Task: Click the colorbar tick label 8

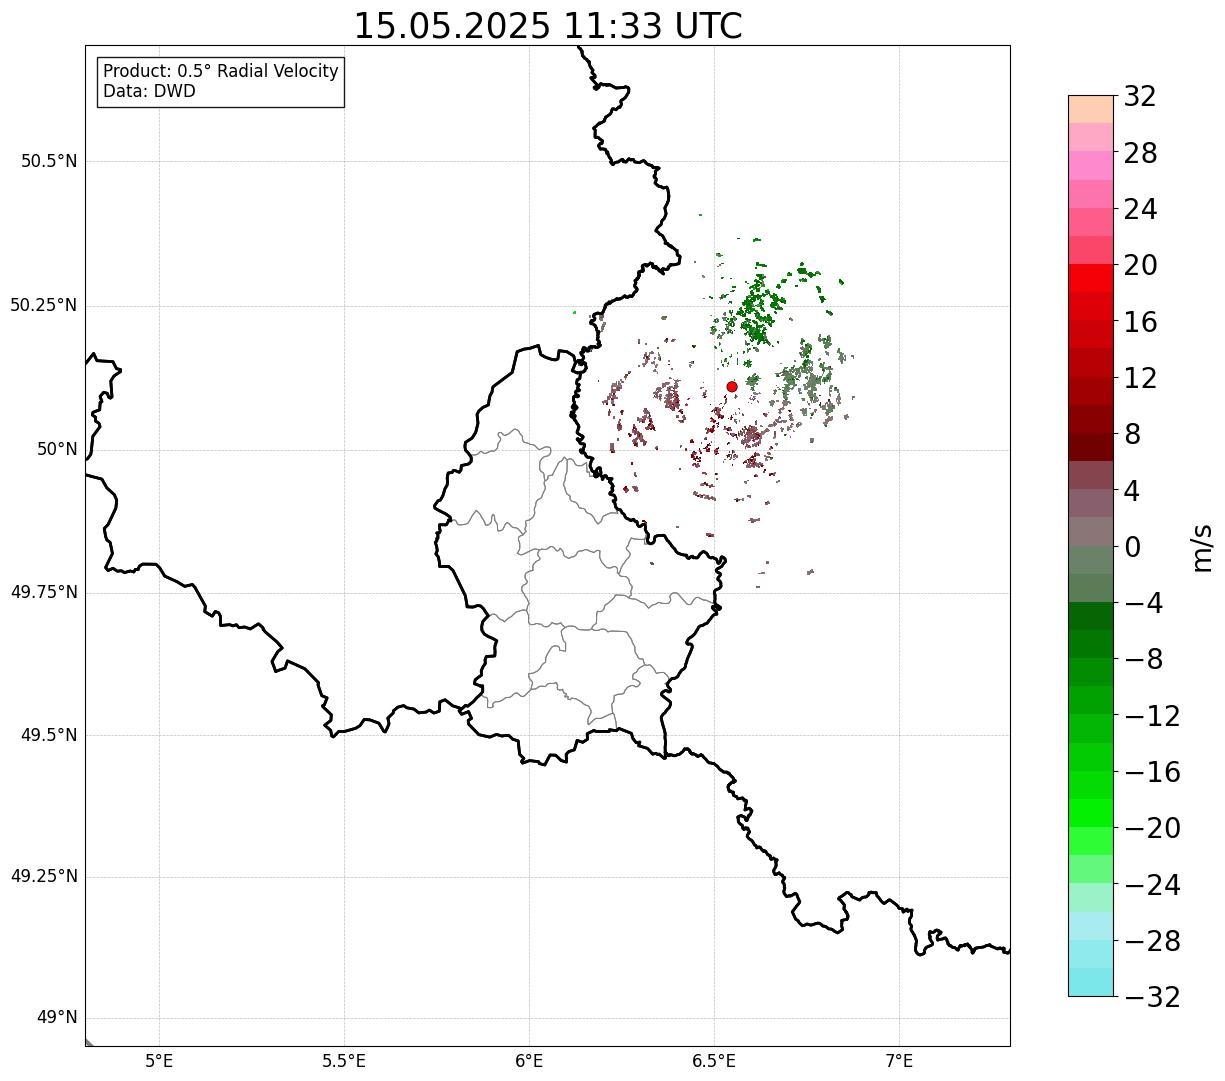Action: (1132, 434)
